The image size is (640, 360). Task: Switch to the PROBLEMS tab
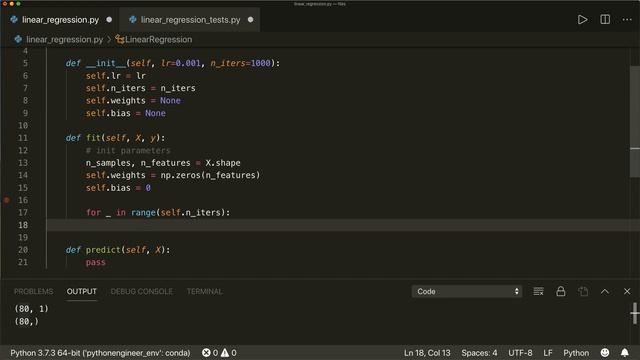tap(33, 291)
